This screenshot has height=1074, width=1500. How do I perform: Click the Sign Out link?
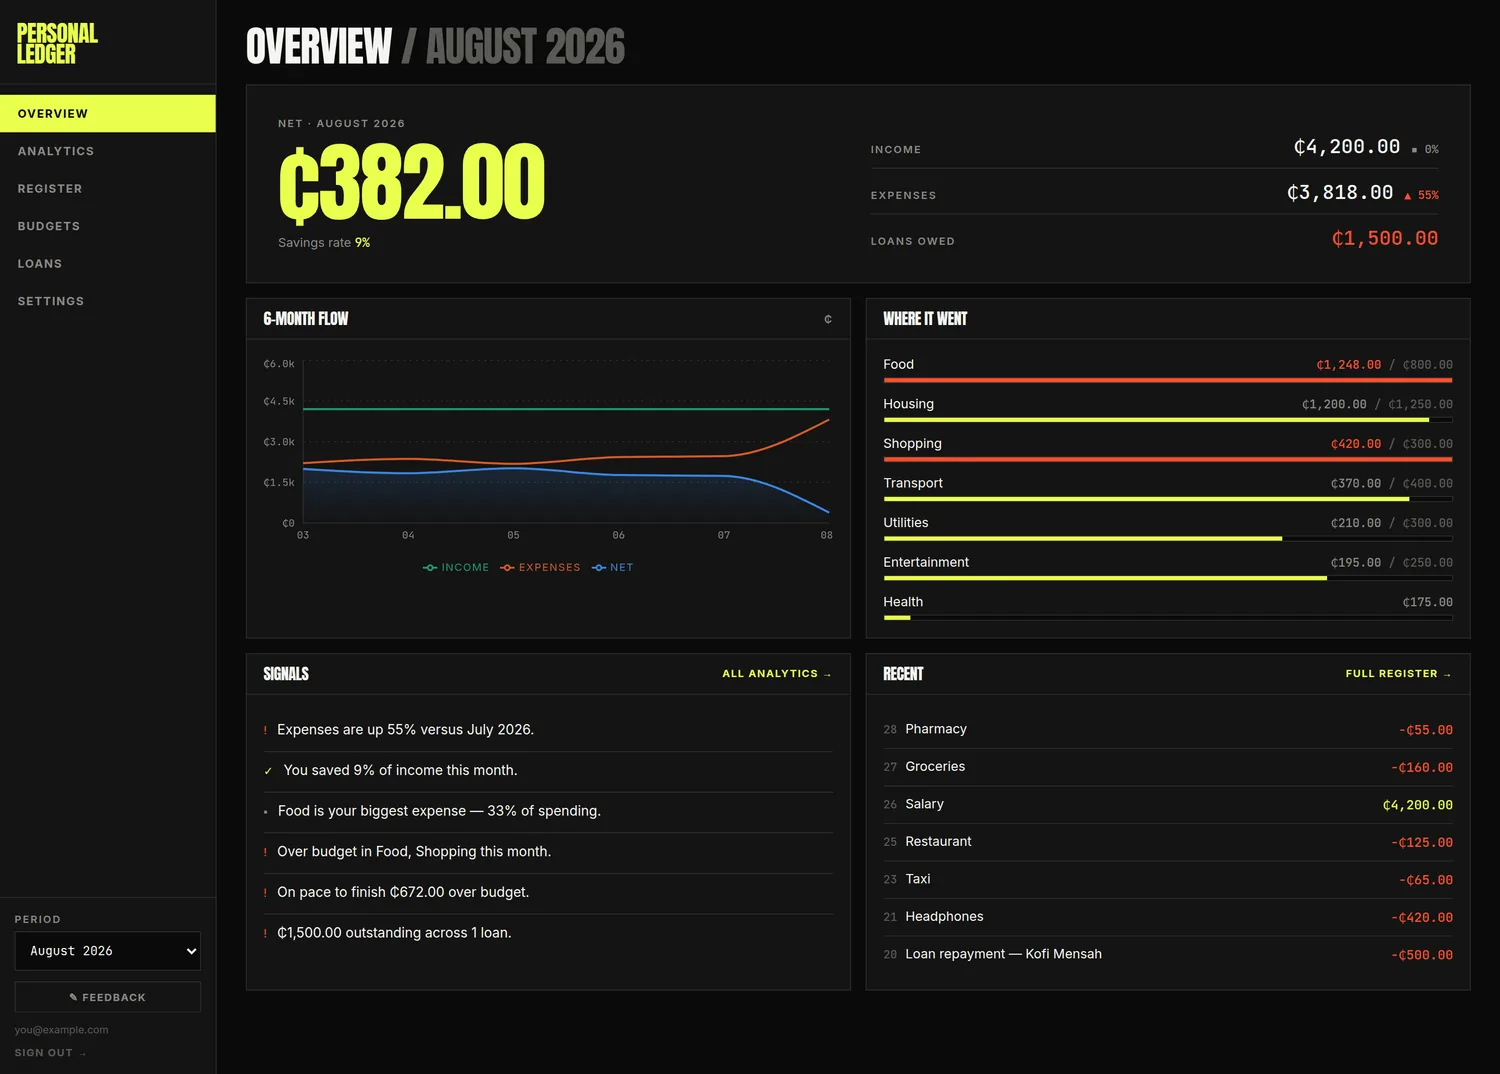click(50, 1053)
